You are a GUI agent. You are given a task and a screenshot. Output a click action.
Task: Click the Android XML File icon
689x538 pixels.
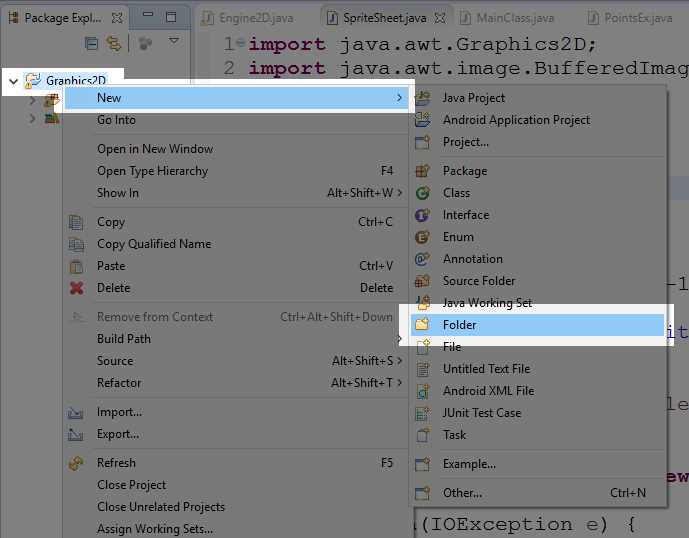pos(423,391)
